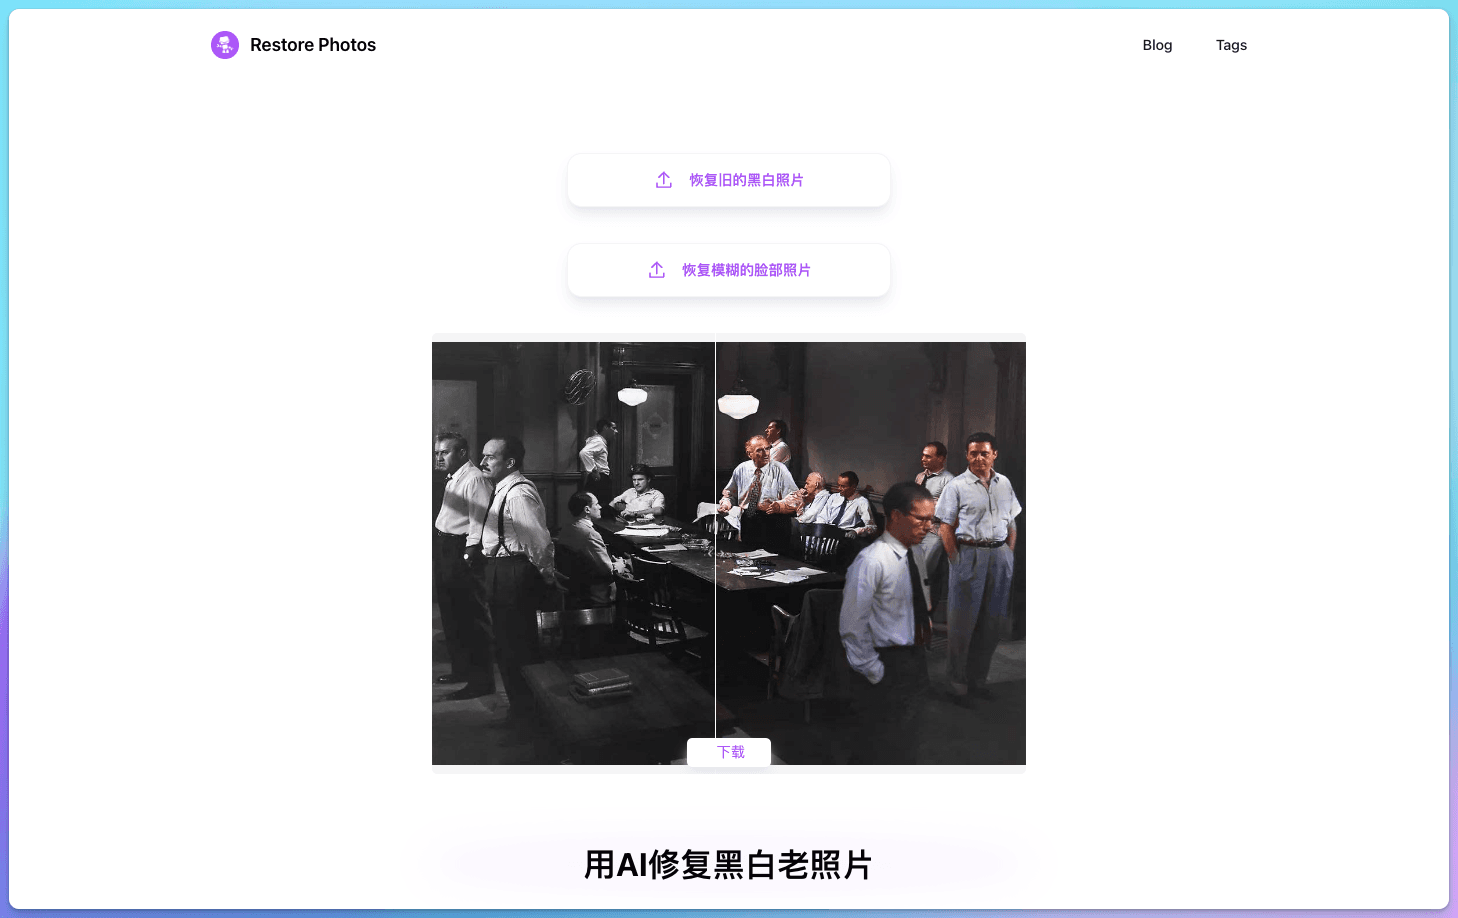Click the 恢复模糊的脸部照片 upload button
1458x918 pixels.
[729, 270]
